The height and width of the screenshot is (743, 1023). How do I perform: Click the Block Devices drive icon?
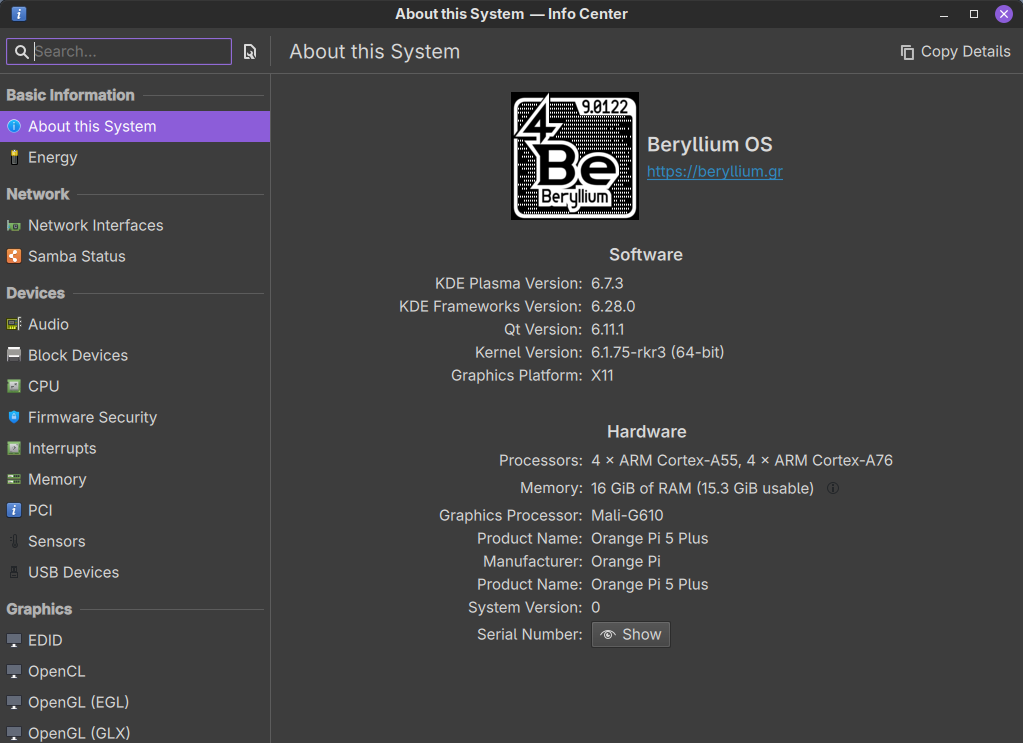coord(14,355)
